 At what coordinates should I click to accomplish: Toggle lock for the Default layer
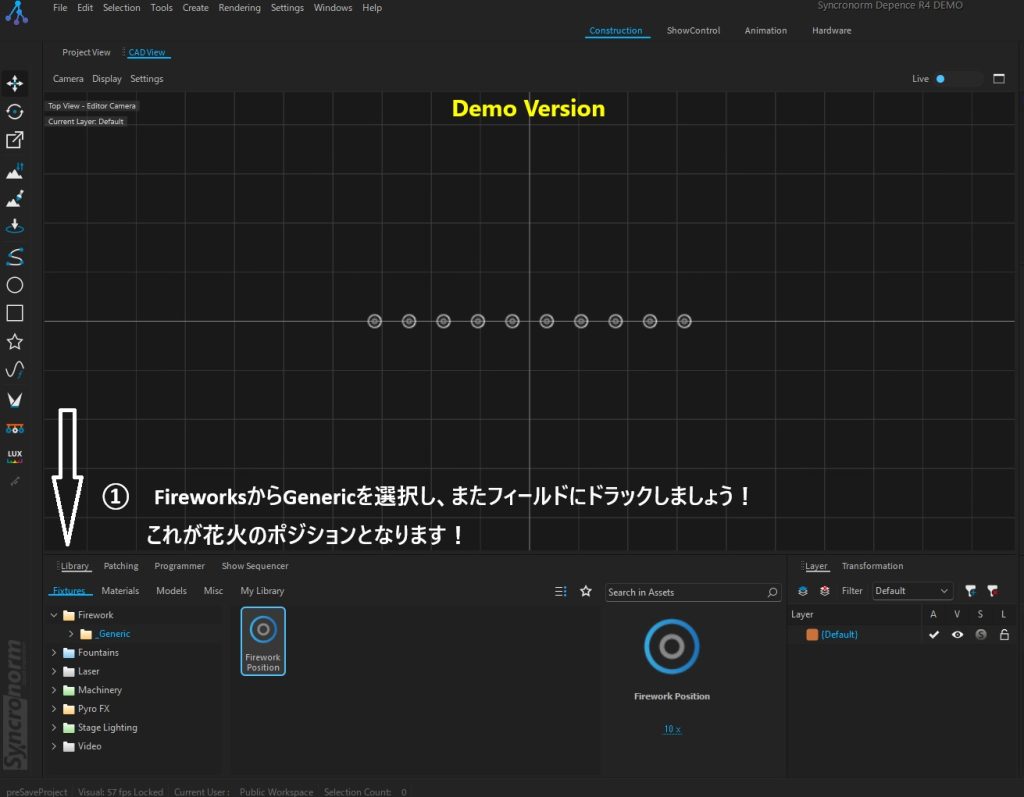coord(1004,634)
